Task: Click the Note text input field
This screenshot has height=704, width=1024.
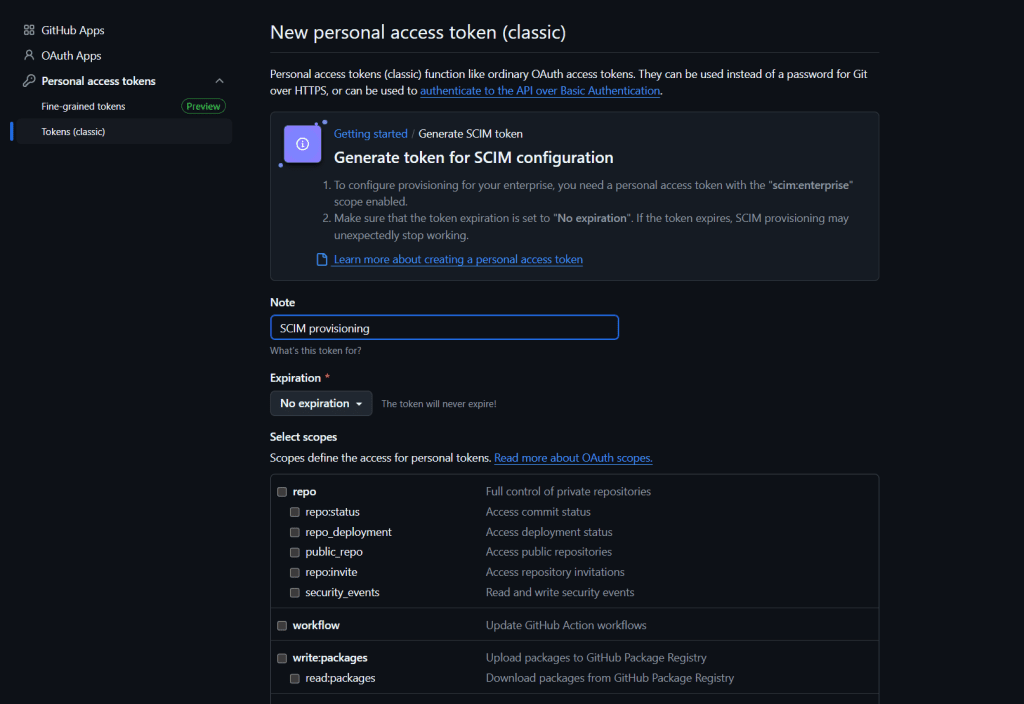Action: tap(444, 328)
